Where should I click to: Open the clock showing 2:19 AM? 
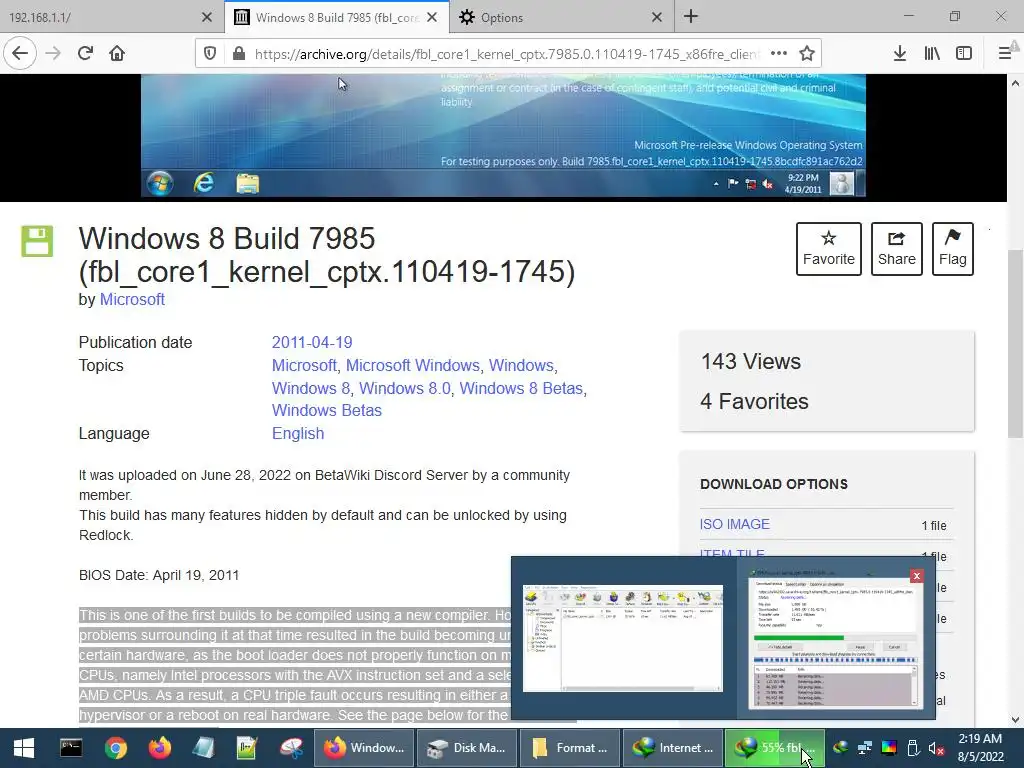point(981,748)
